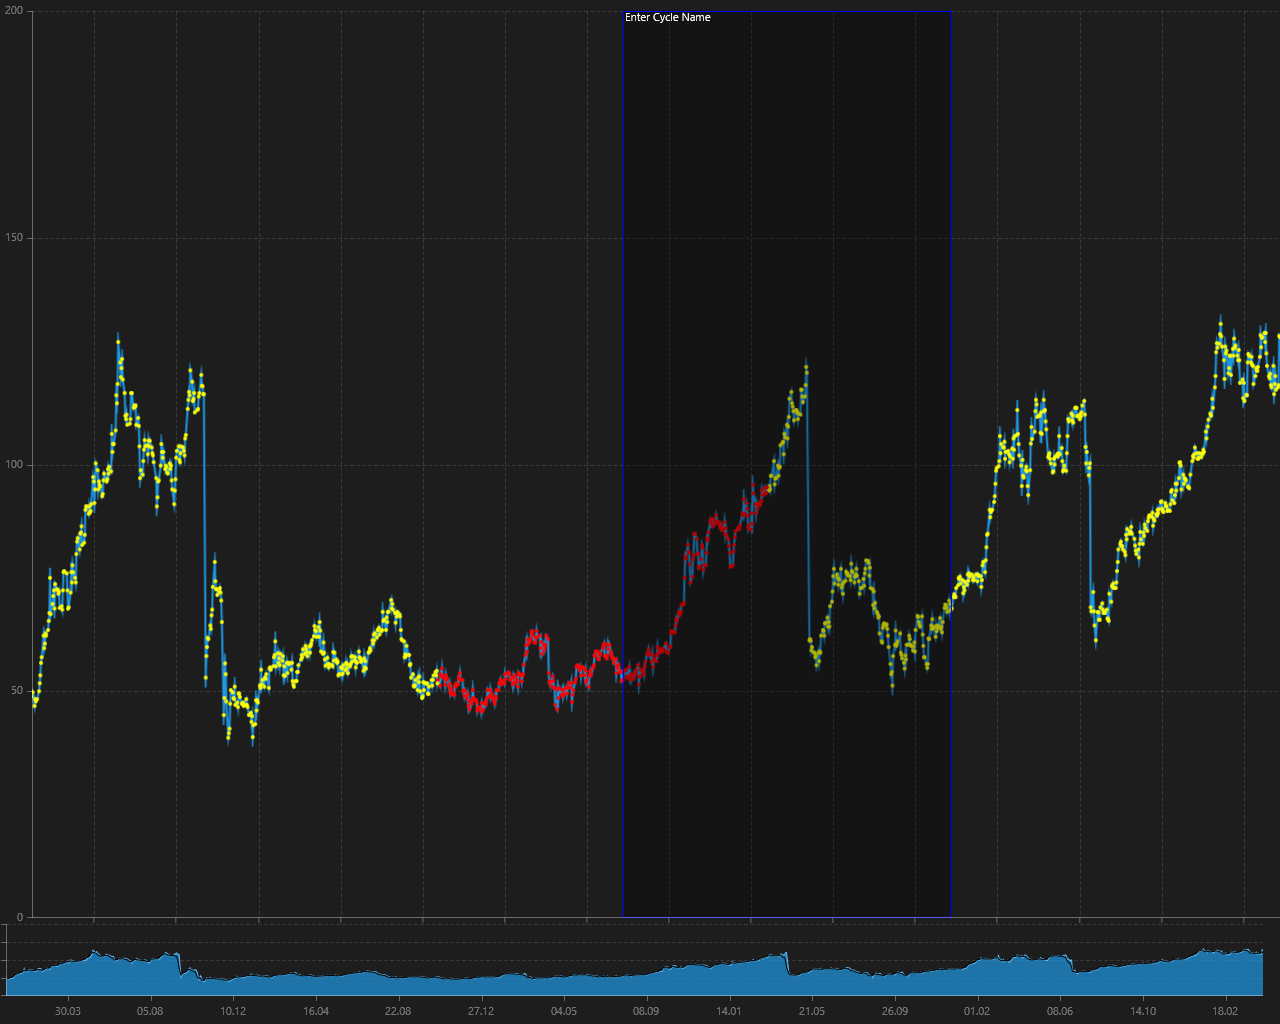Click the 22.08 date tick label
Screen dimensions: 1280x1024
(x=398, y=1011)
